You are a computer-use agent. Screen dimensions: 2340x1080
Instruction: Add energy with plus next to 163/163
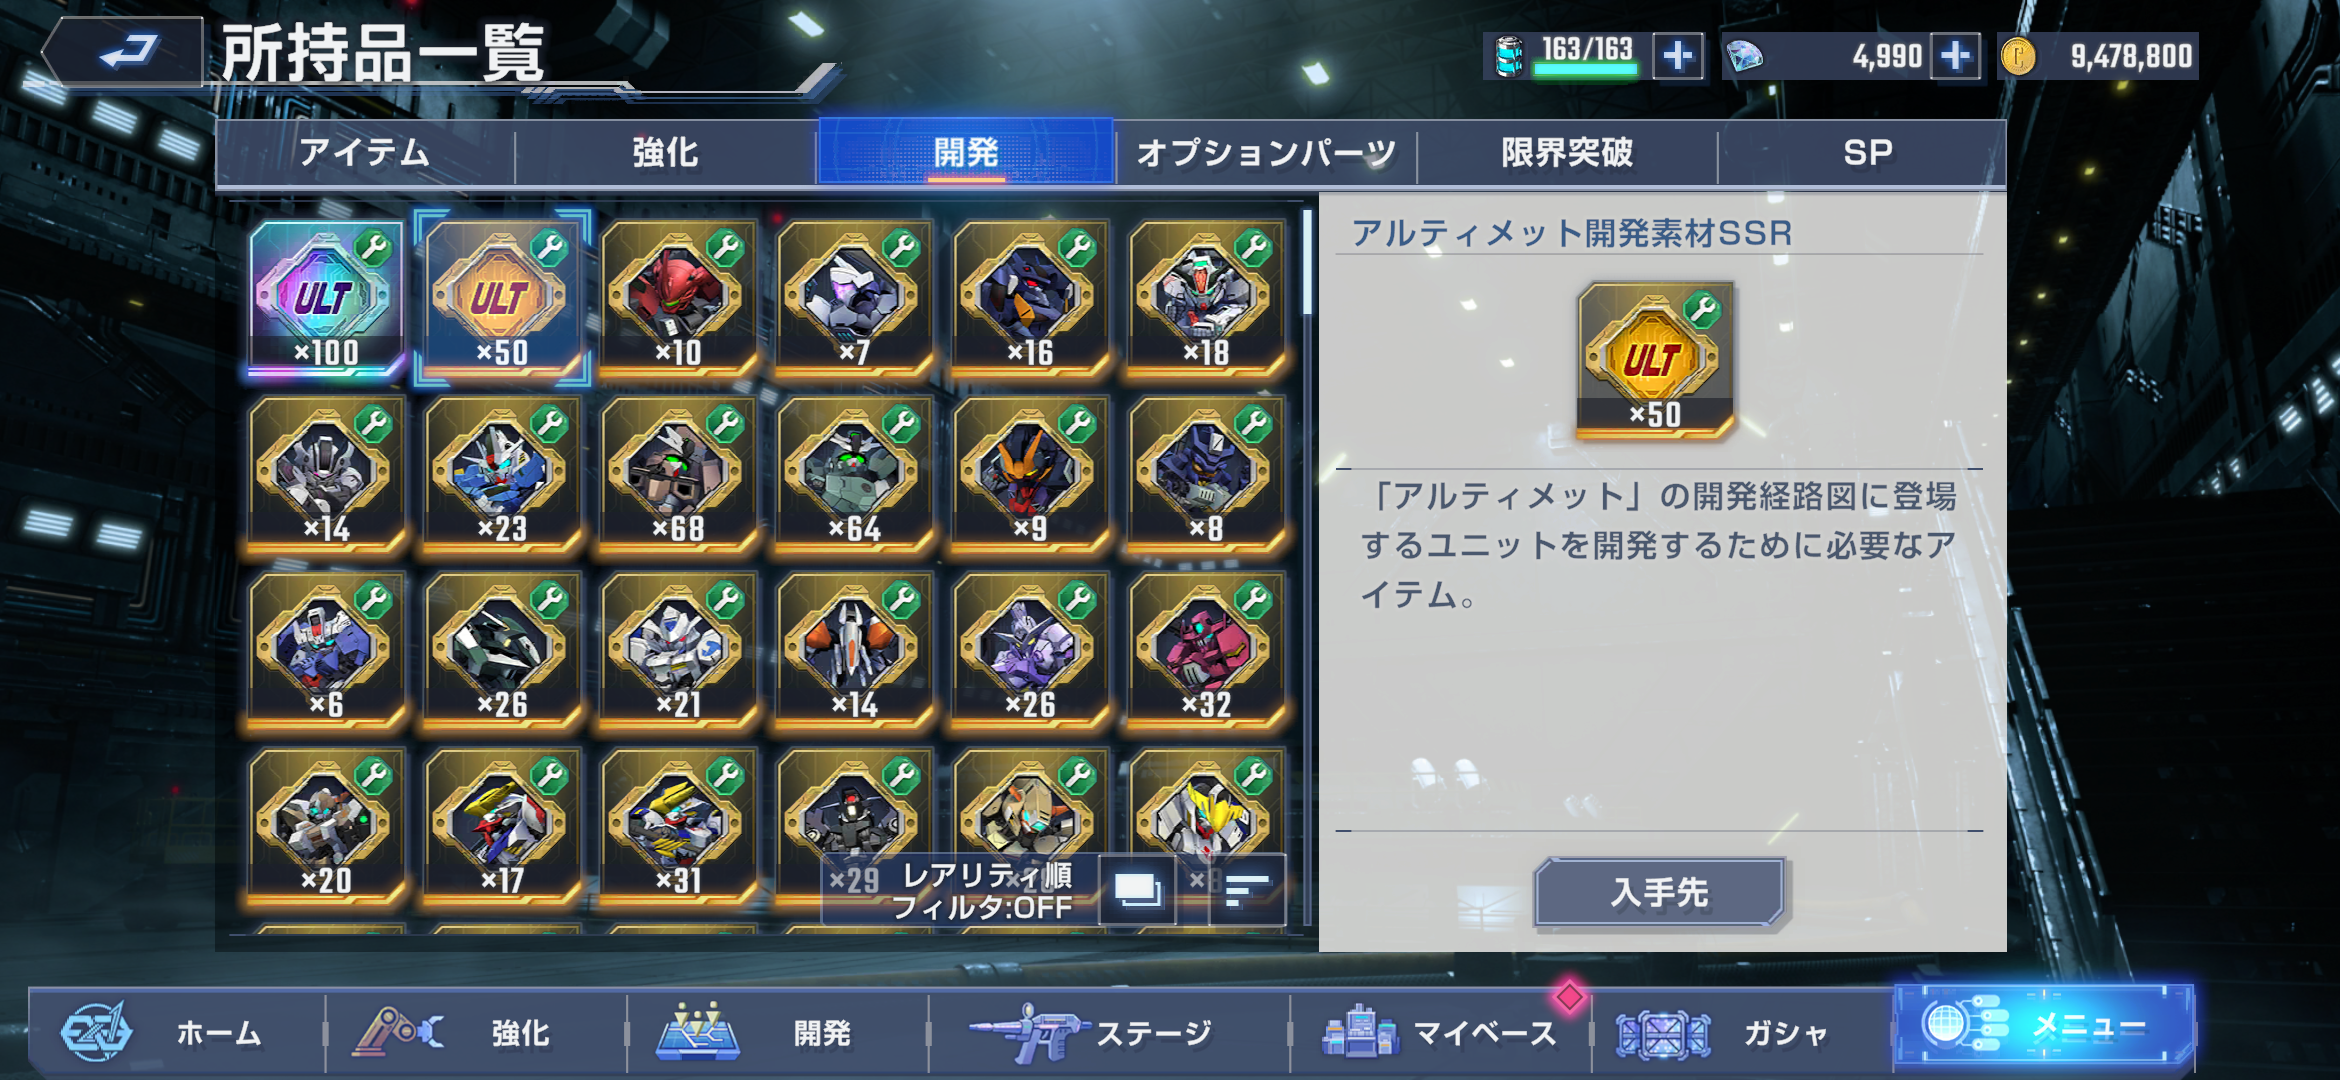click(x=1678, y=55)
